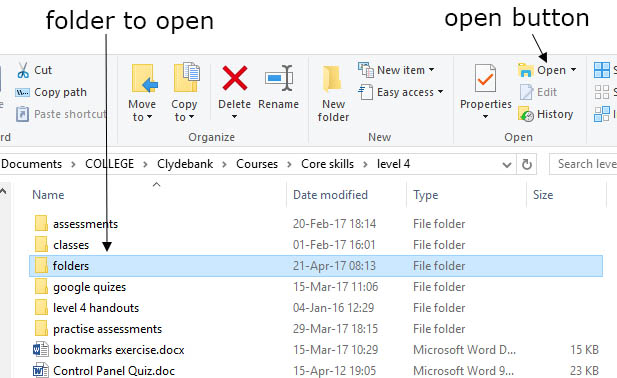Click the greyed Paste shortcut item
Viewport: 617px width, 378px height.
coord(61,114)
